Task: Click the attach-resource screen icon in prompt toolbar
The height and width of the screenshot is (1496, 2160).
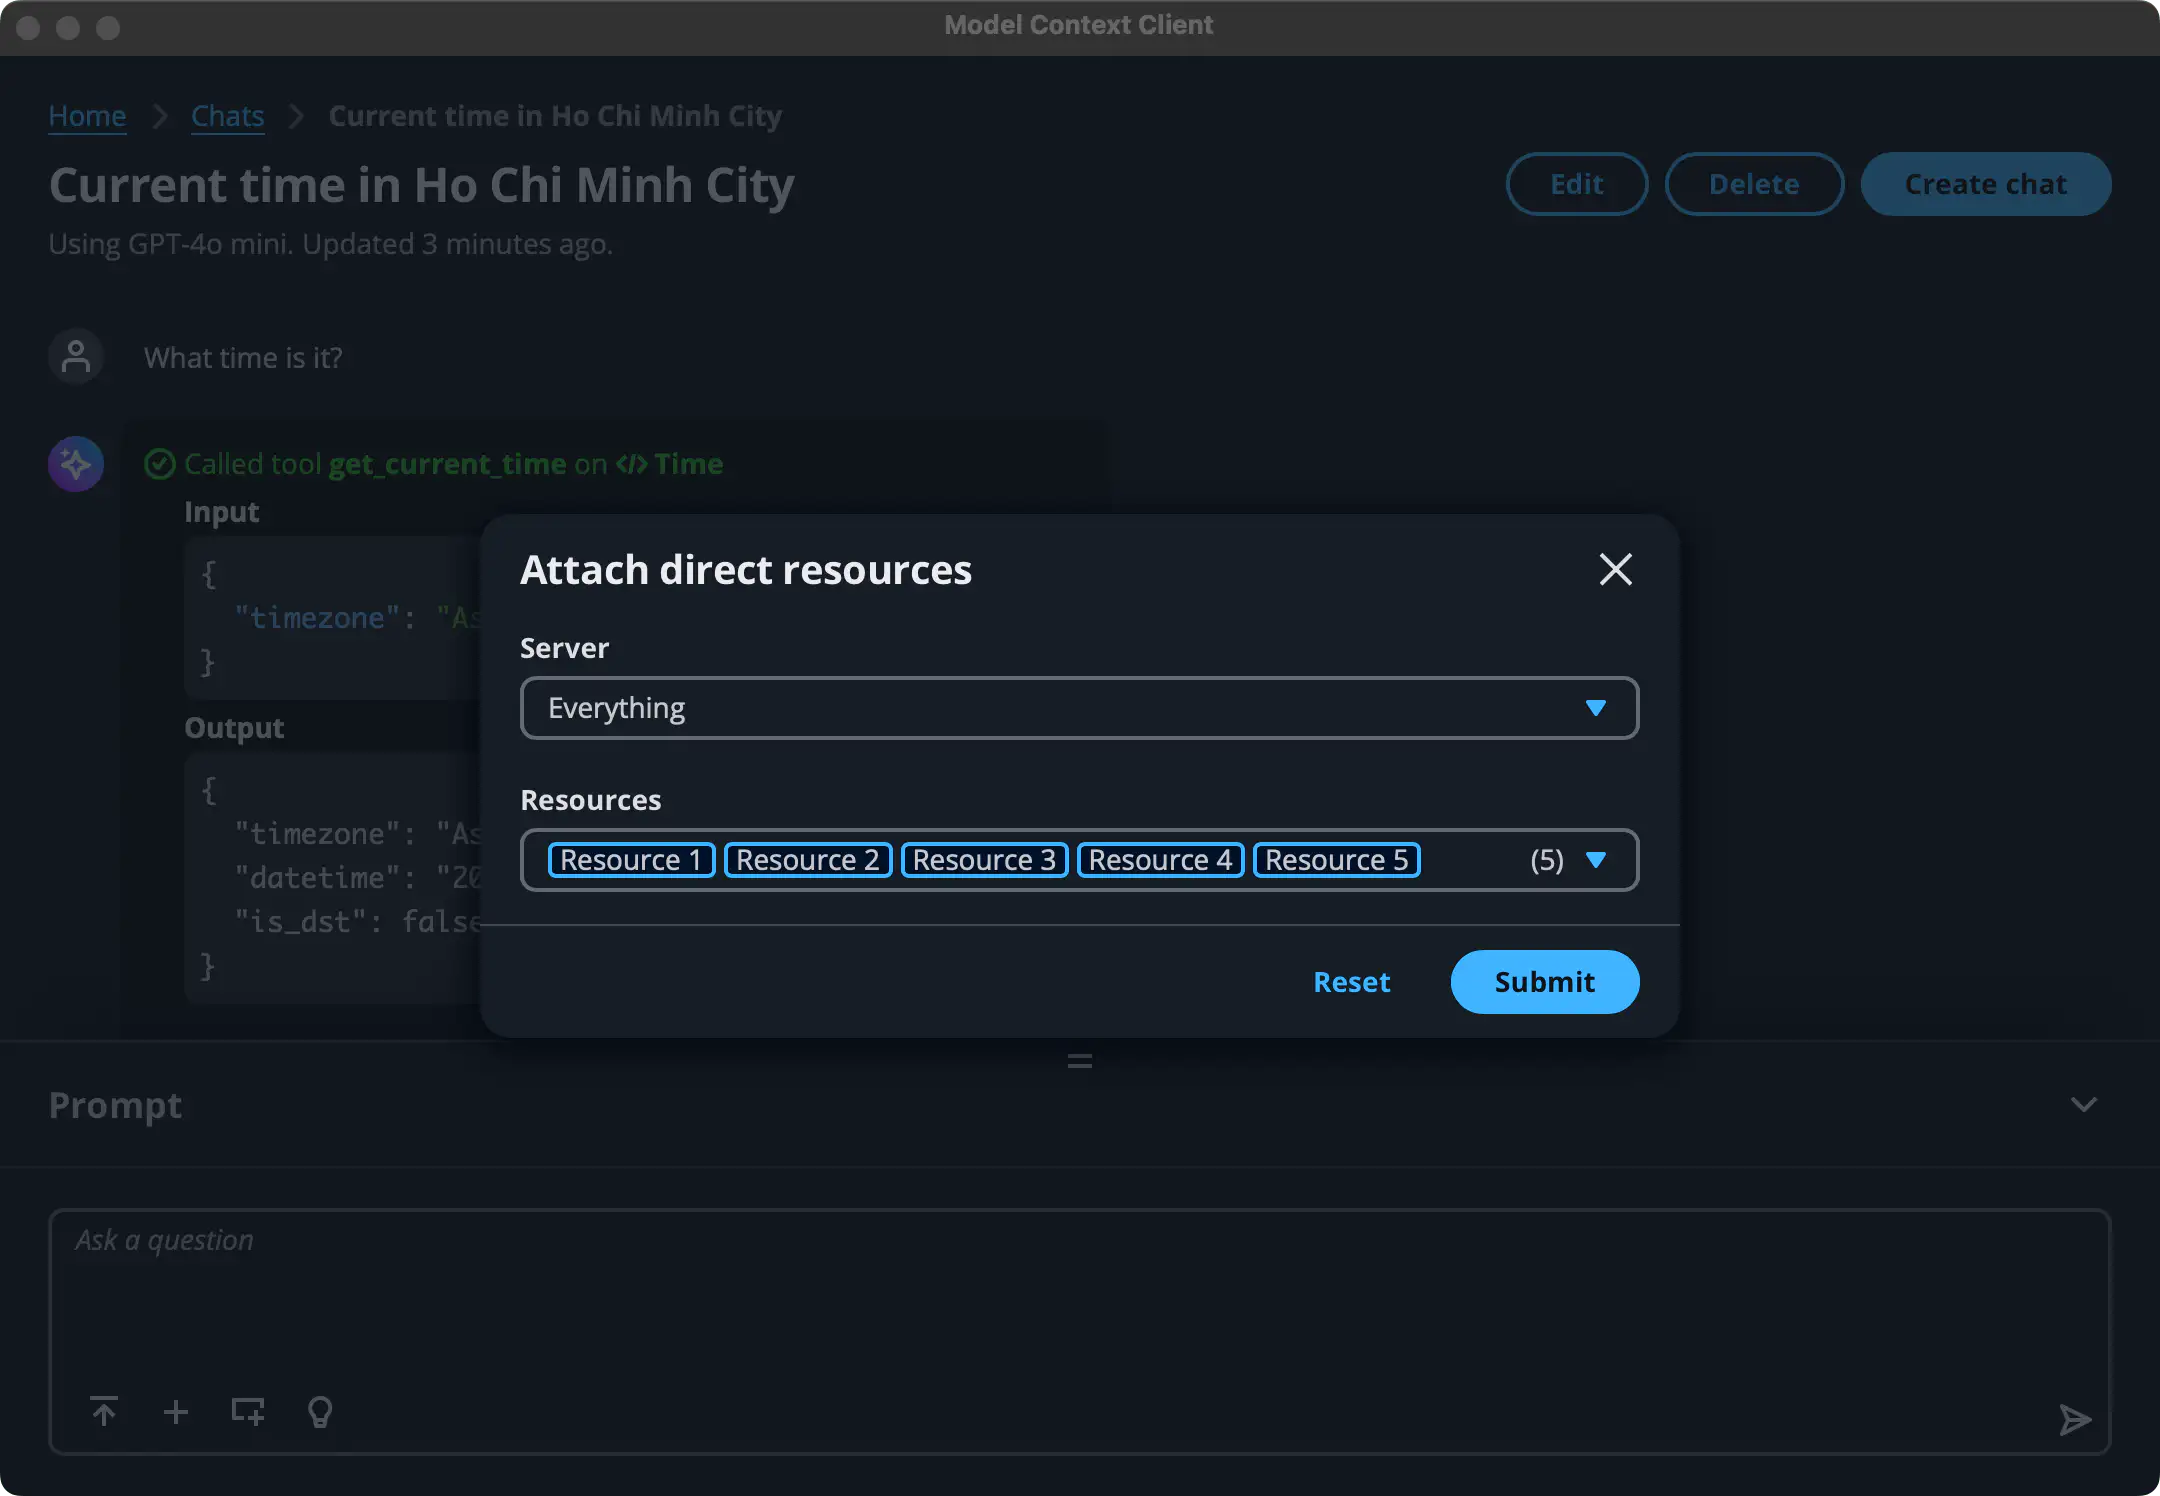Action: click(247, 1411)
